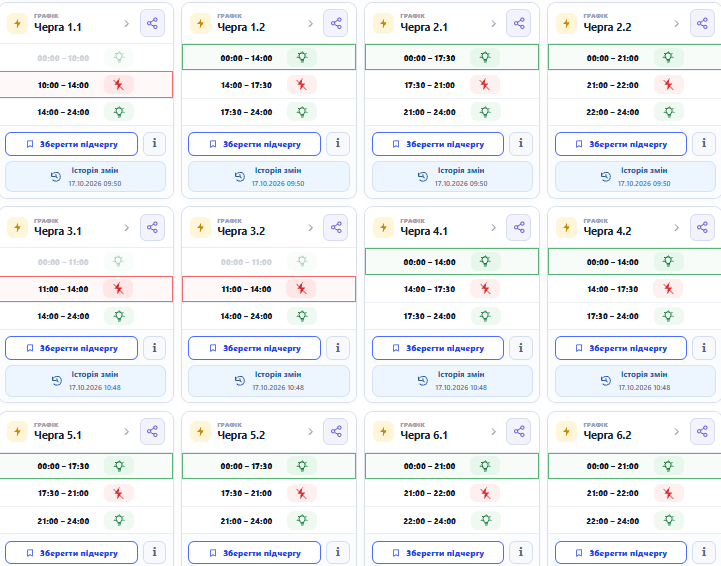Open info for Черга 1.2
The image size is (721, 566).
pos(338,144)
